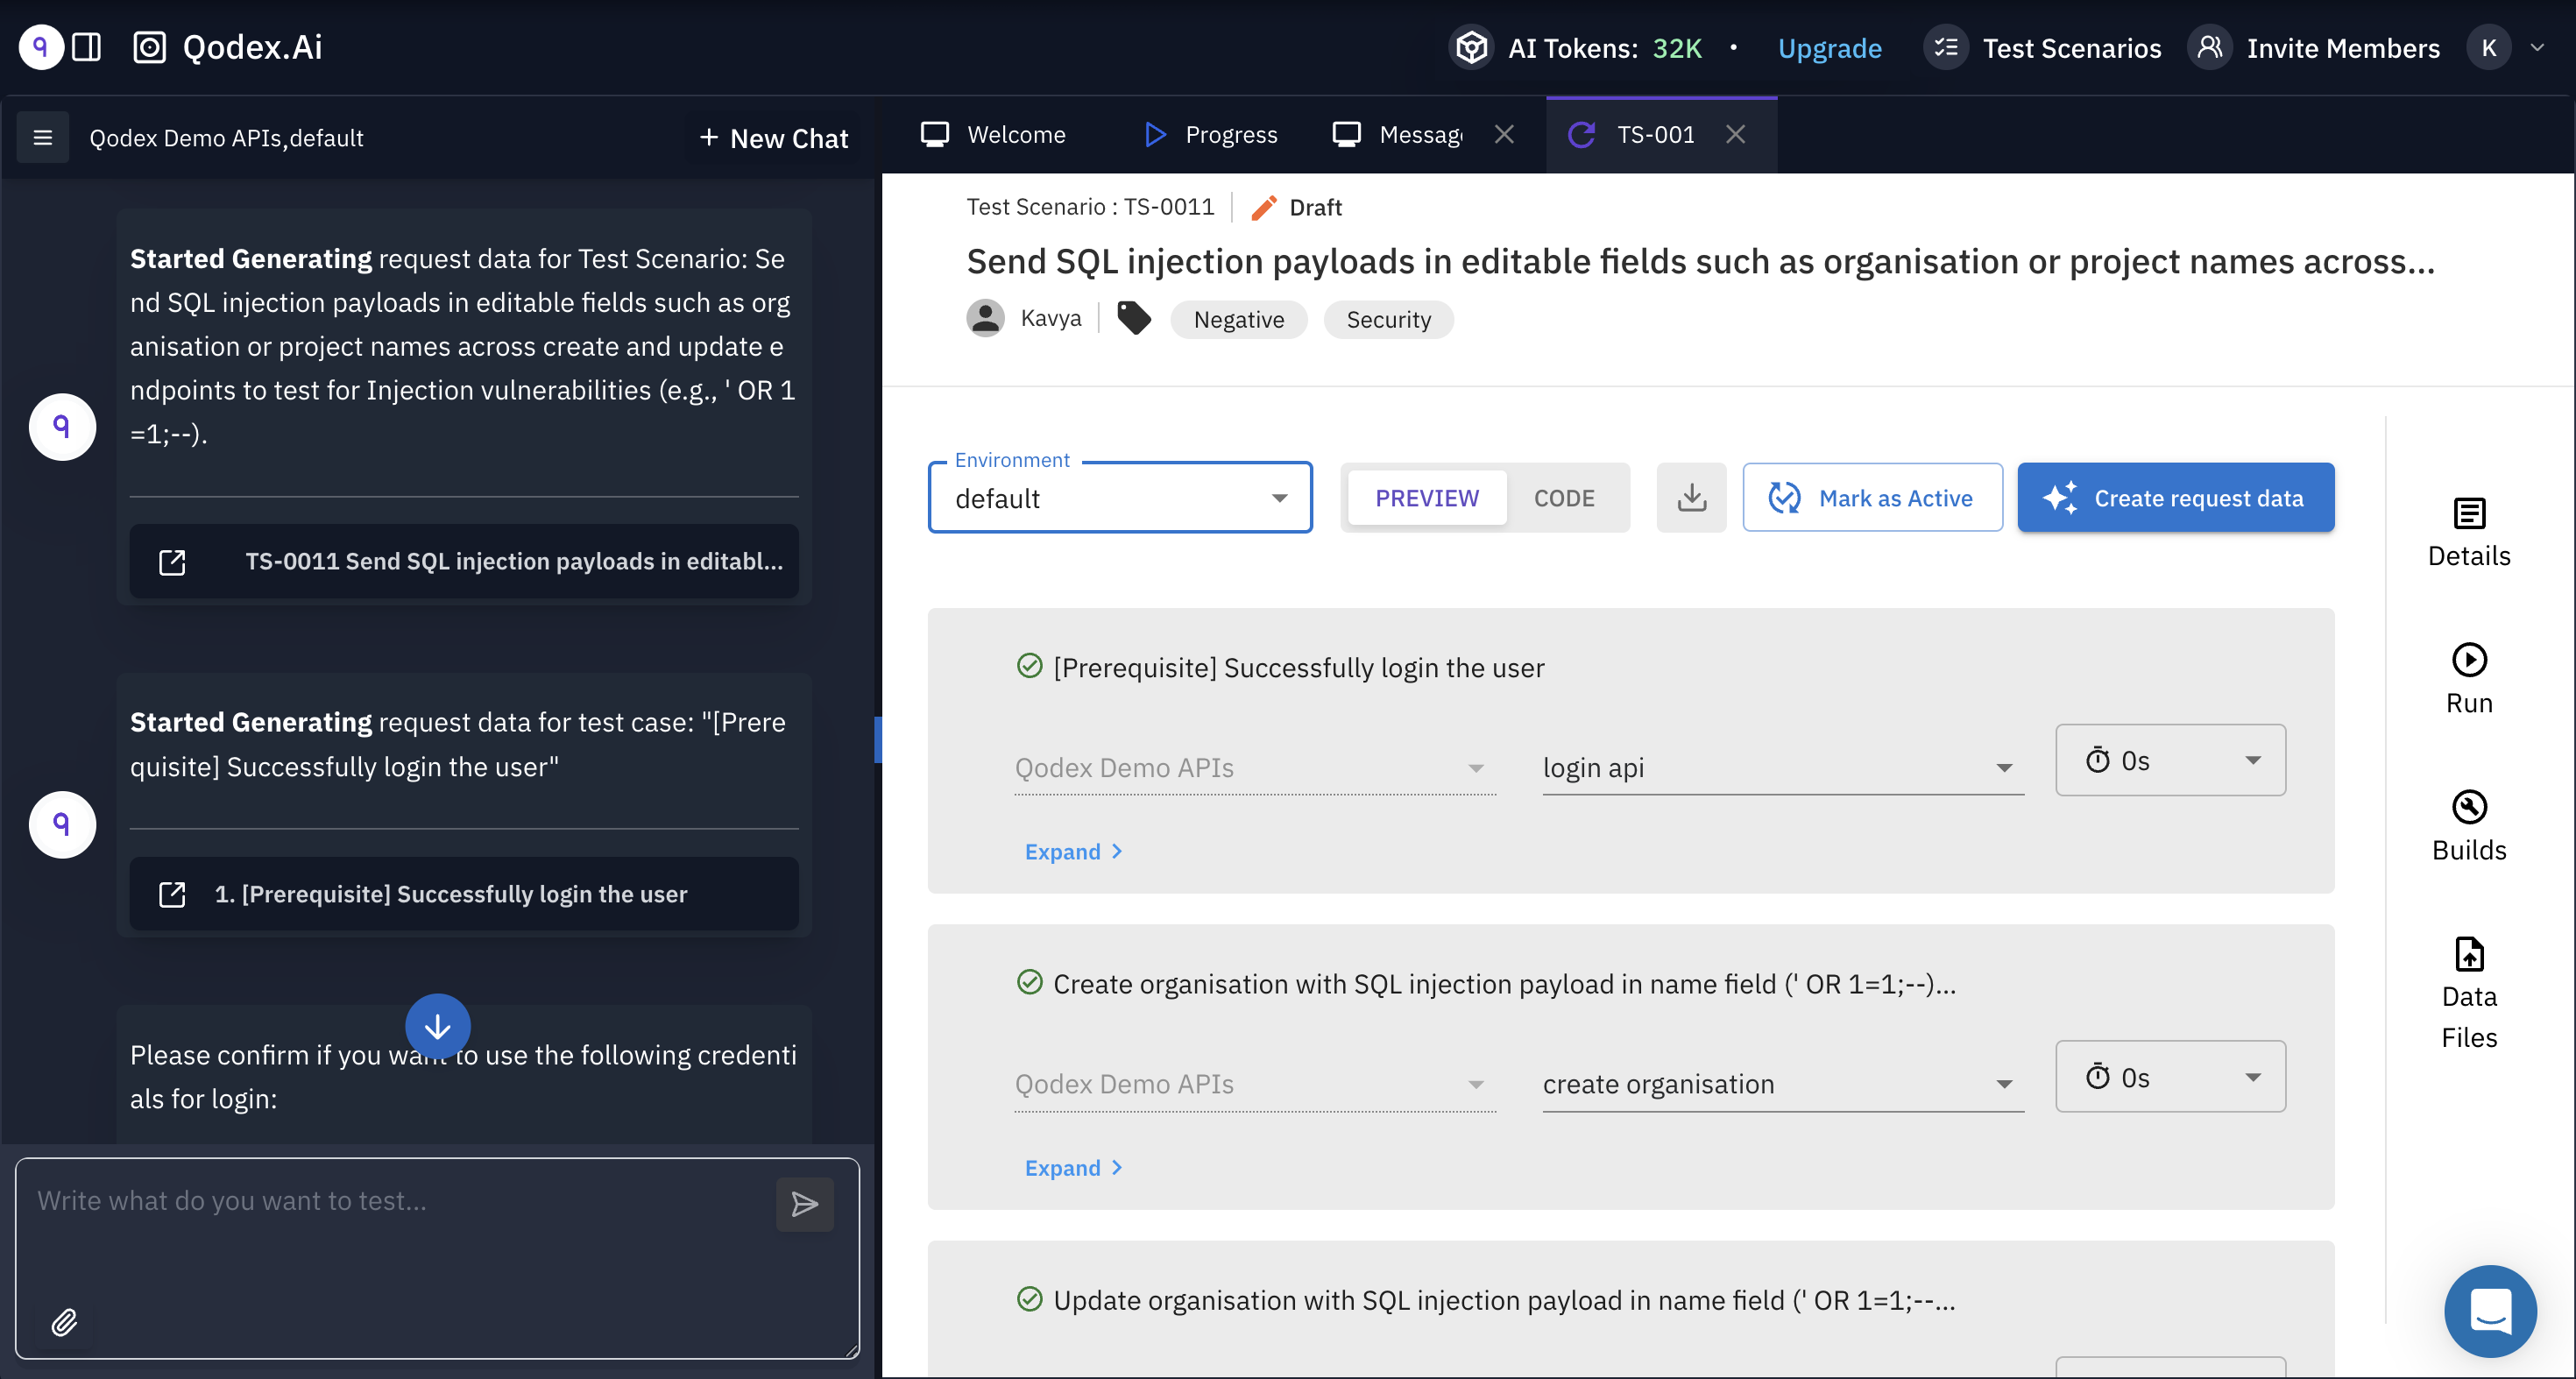Switch view to CODE
The height and width of the screenshot is (1379, 2576).
pyautogui.click(x=1564, y=498)
